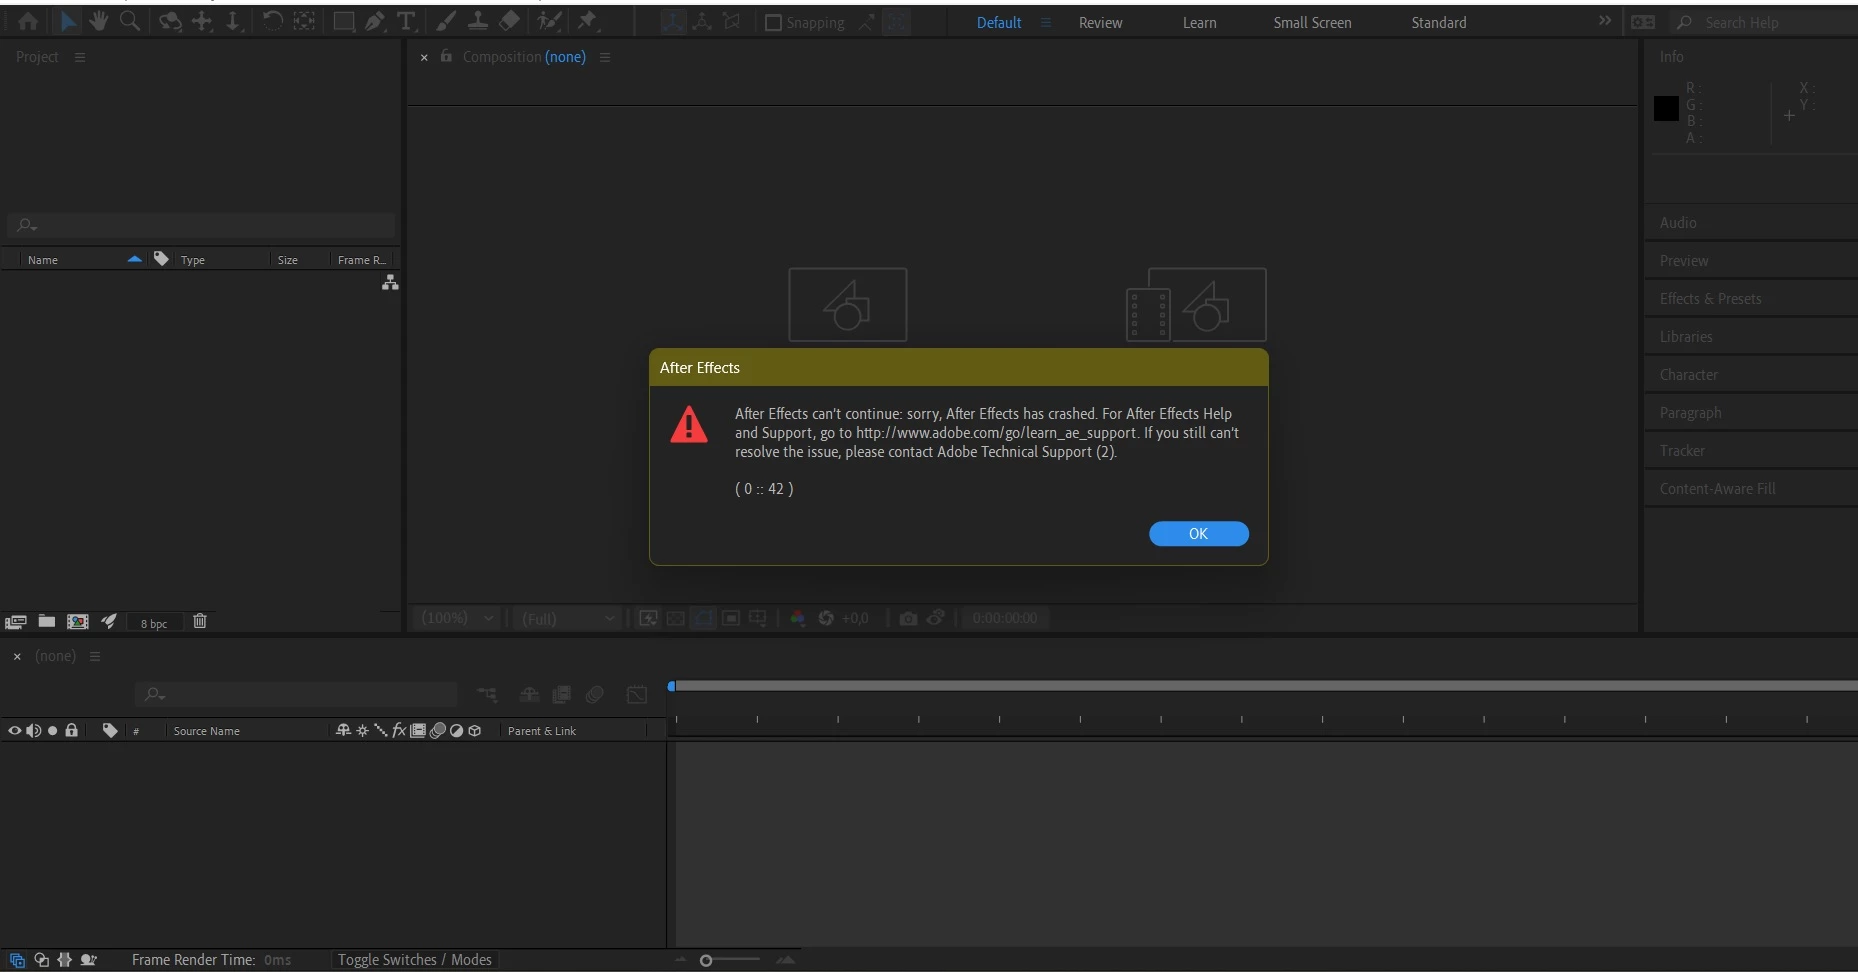Click the Graph Editor icon in timeline
This screenshot has height=972, width=1858.
tap(637, 694)
